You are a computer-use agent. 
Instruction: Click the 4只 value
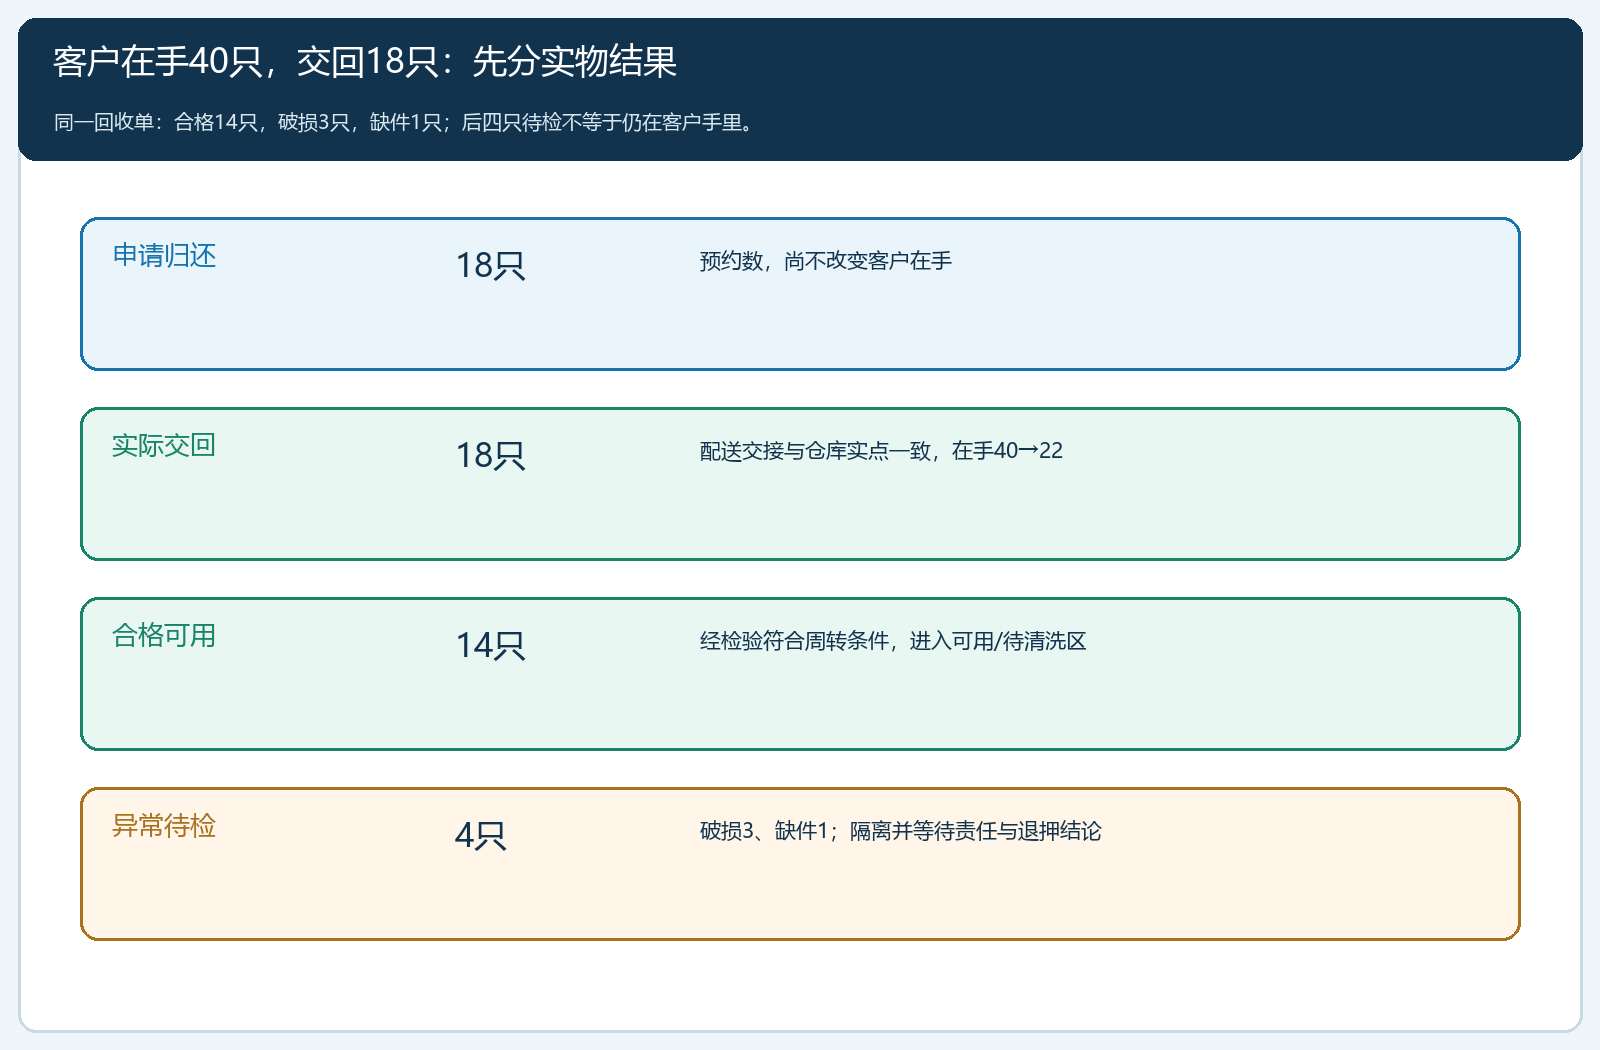(480, 835)
